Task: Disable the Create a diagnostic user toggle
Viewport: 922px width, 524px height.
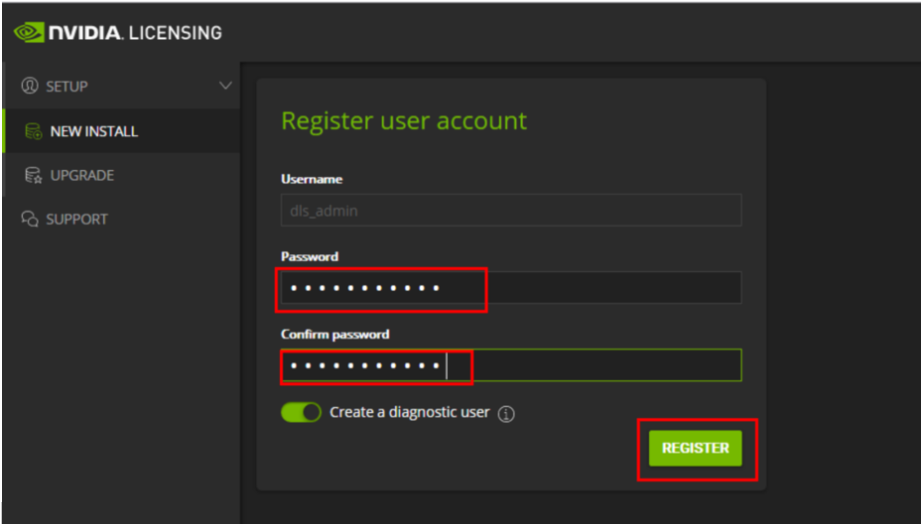Action: coord(300,413)
